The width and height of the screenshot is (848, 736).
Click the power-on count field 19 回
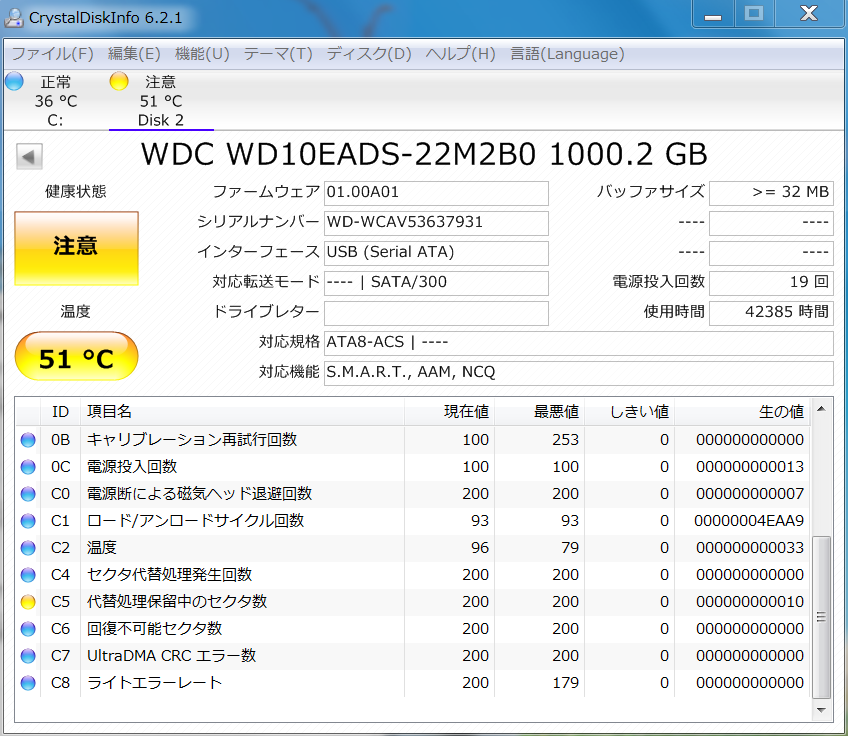click(771, 283)
